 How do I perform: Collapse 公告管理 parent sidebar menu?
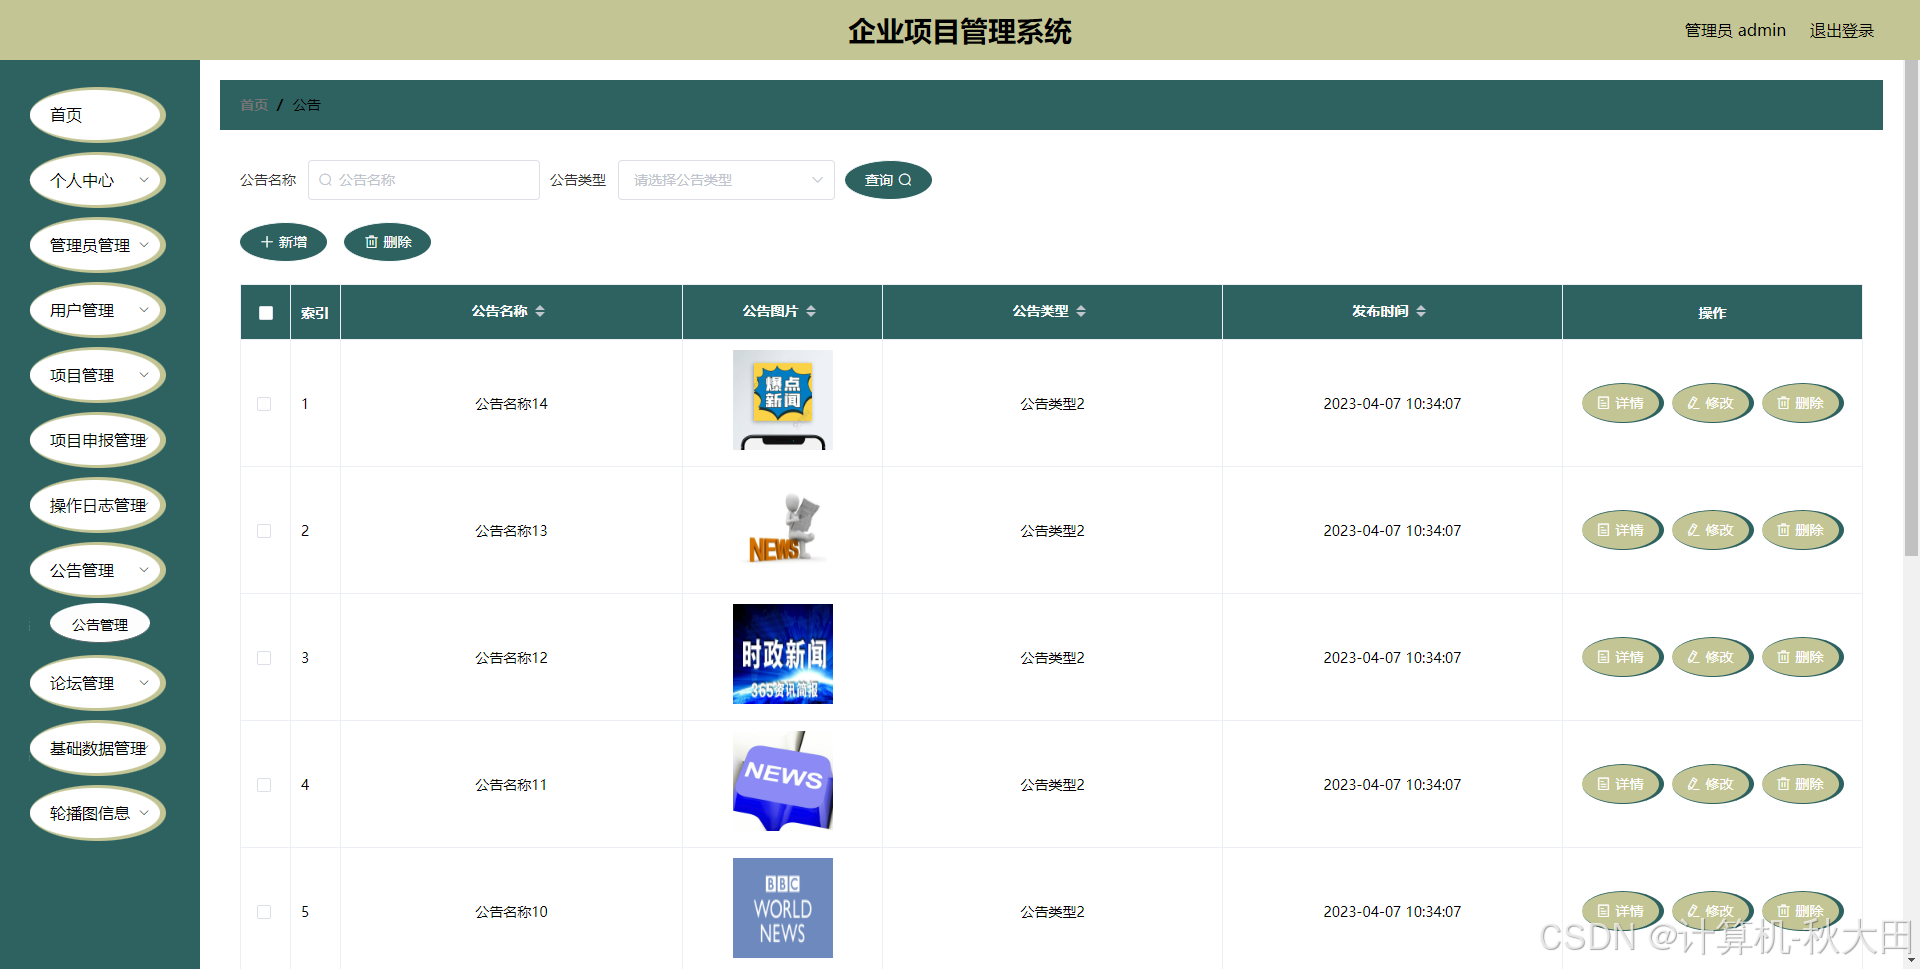[97, 570]
